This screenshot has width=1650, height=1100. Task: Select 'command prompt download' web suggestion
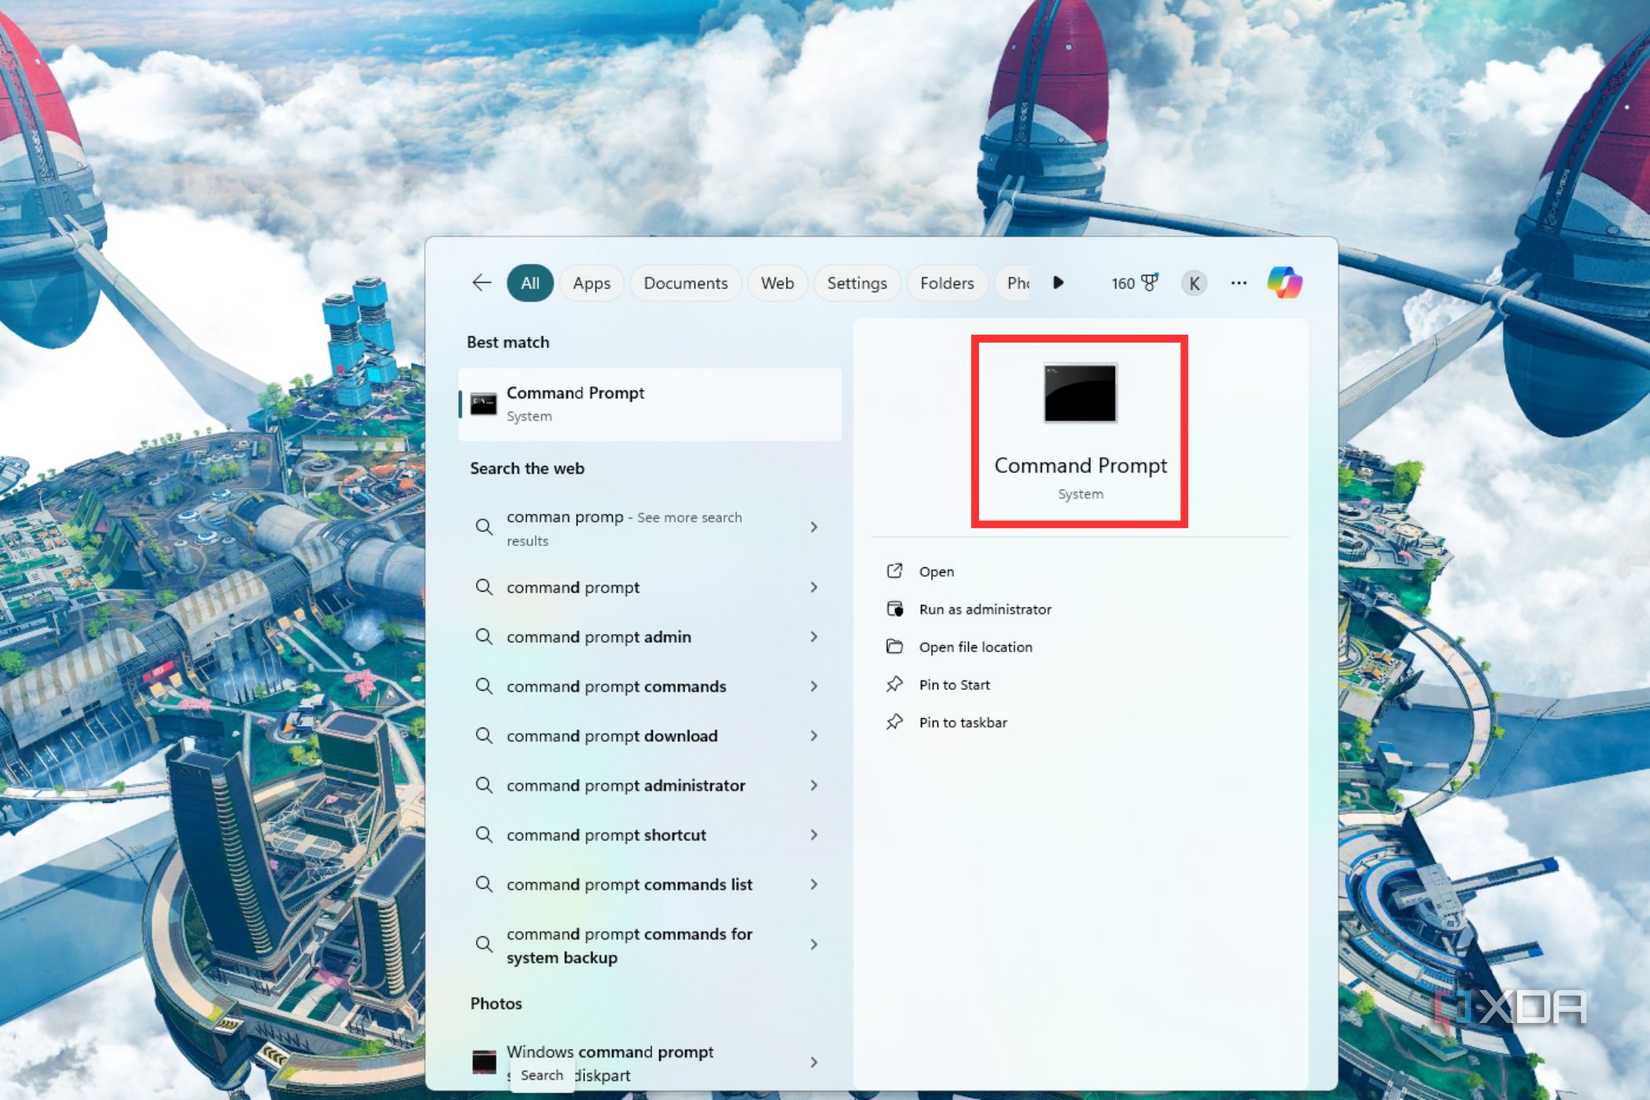click(650, 736)
